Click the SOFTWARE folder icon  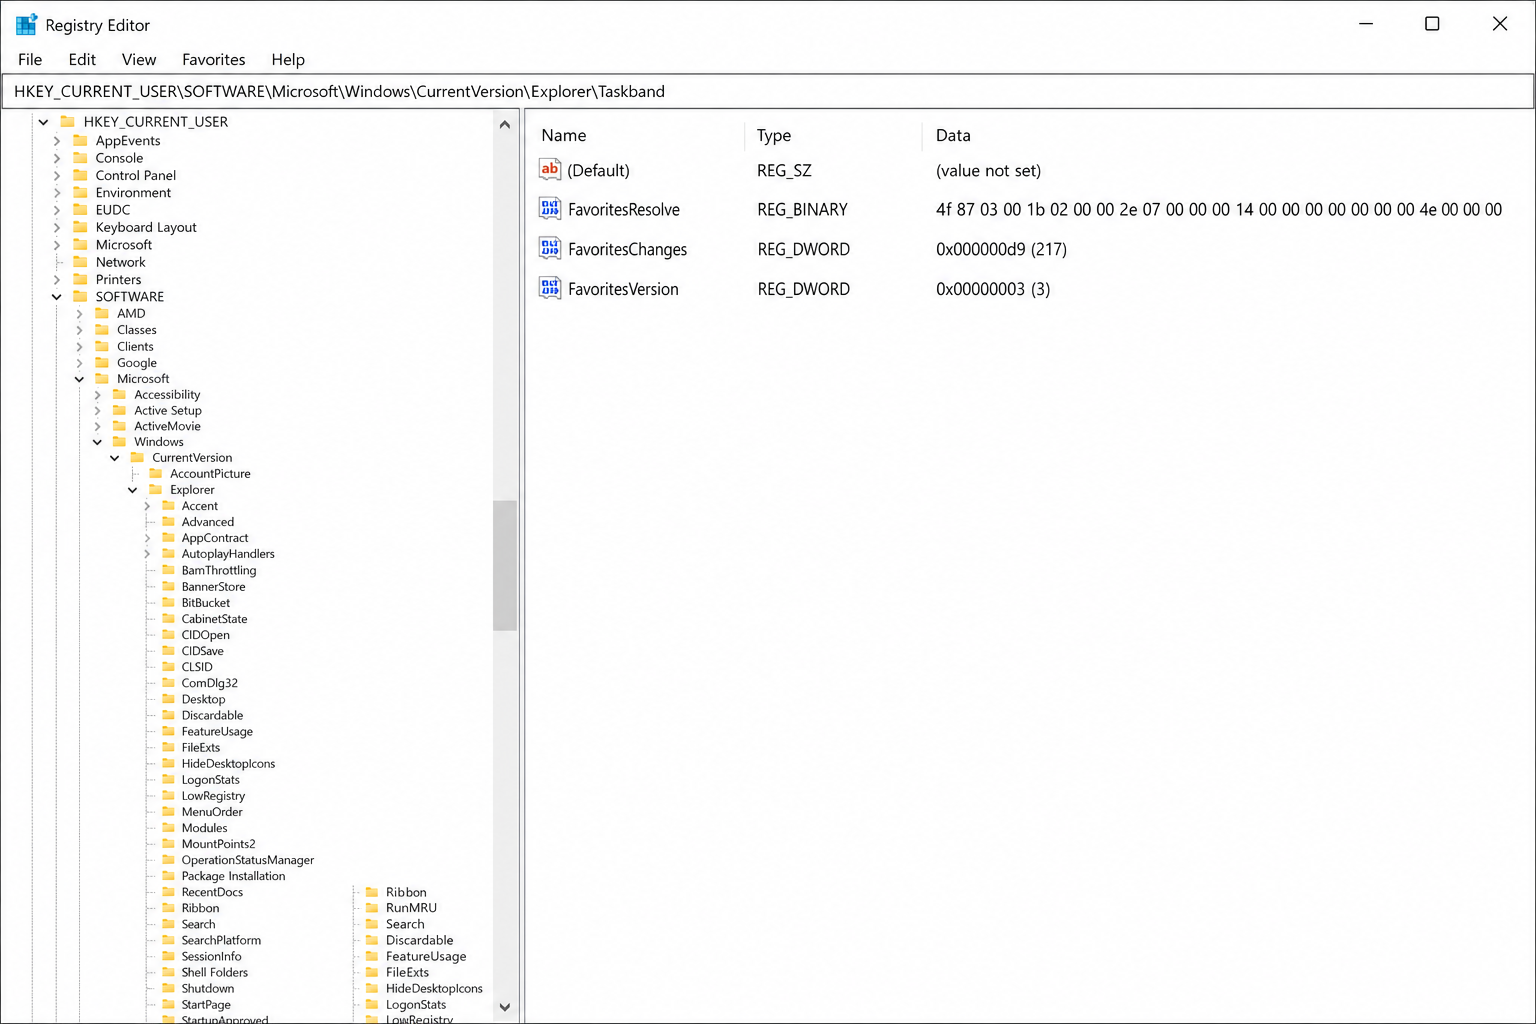pos(80,296)
